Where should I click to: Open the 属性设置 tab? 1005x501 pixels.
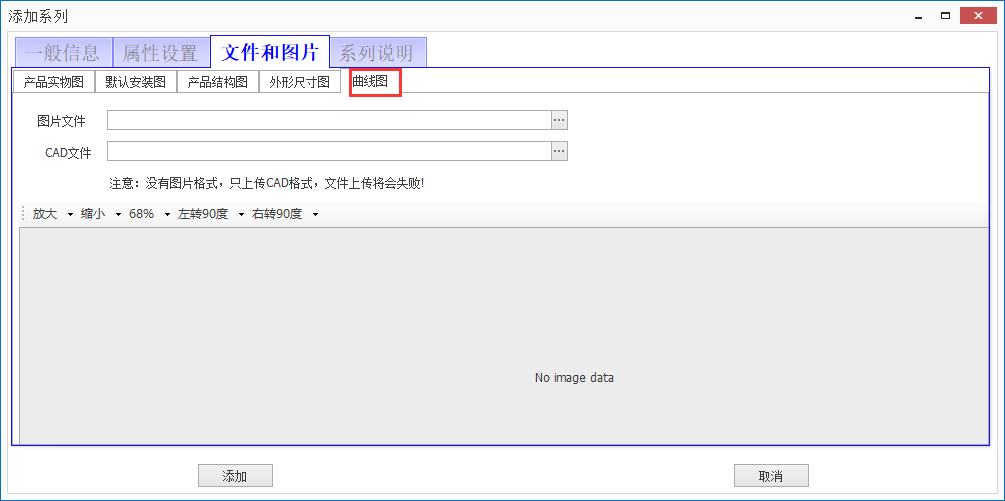click(162, 53)
